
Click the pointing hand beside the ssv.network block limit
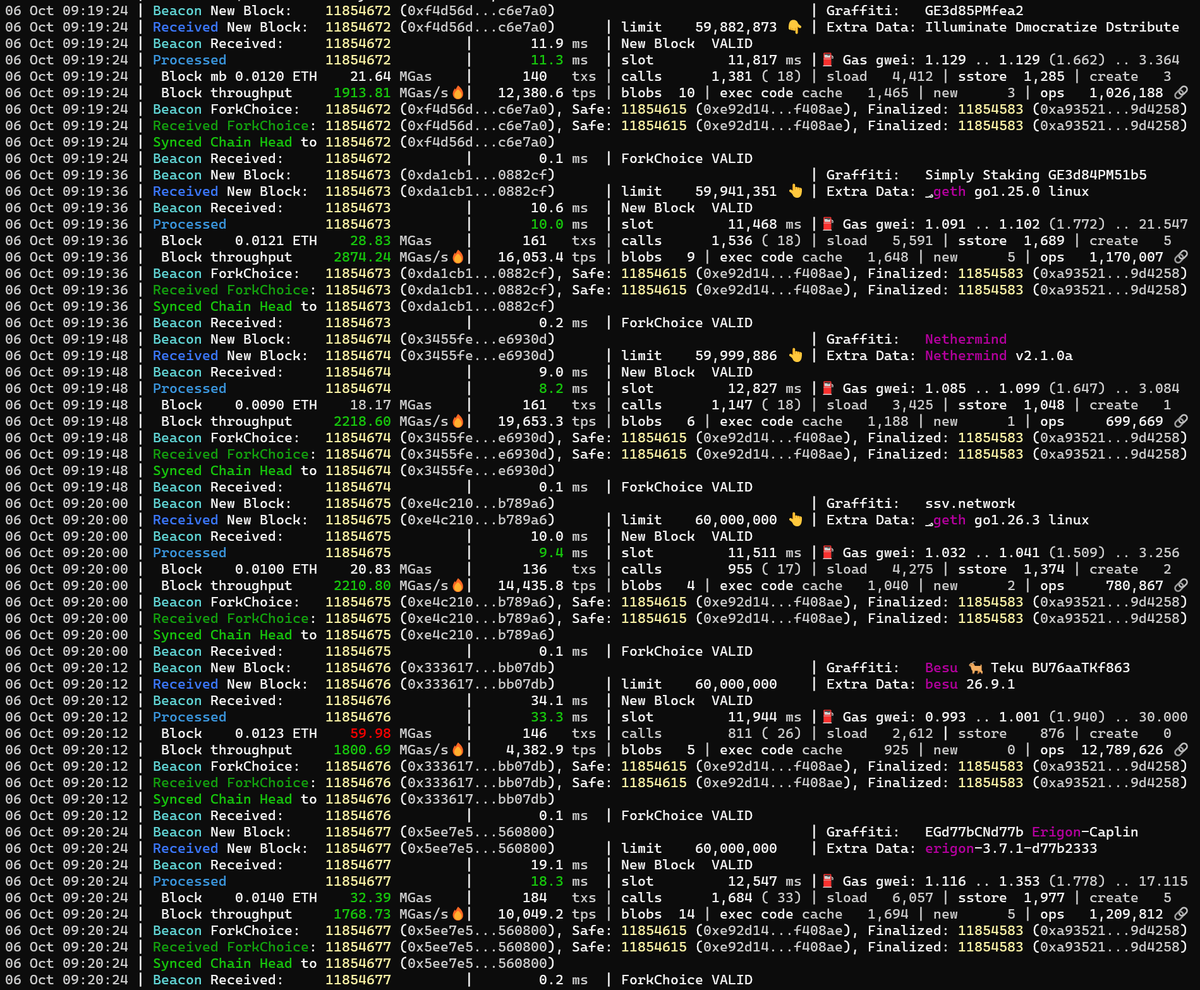(795, 519)
